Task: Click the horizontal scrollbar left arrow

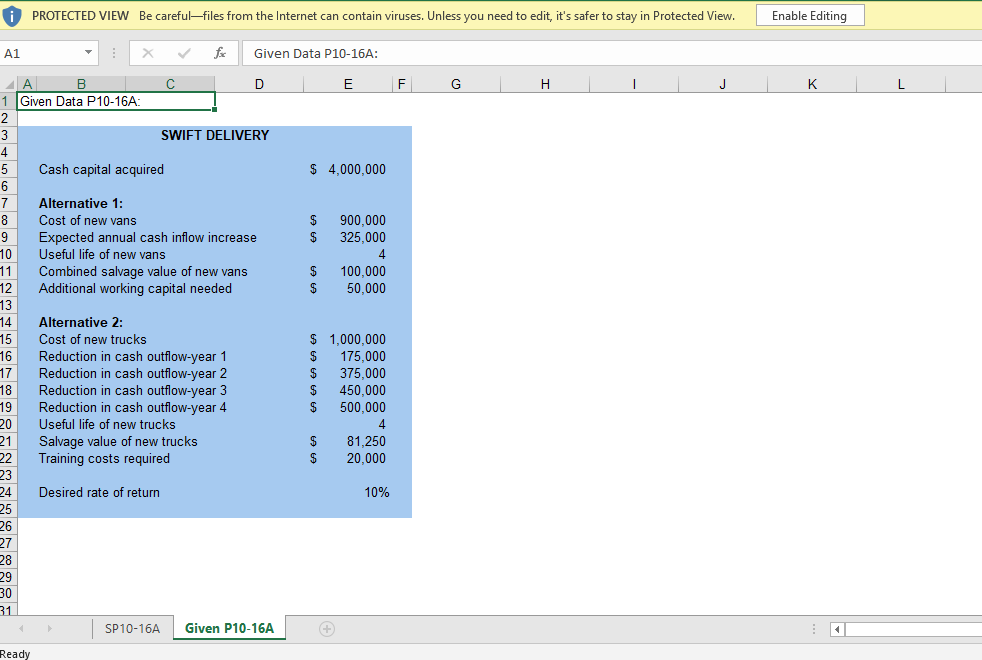Action: click(837, 629)
